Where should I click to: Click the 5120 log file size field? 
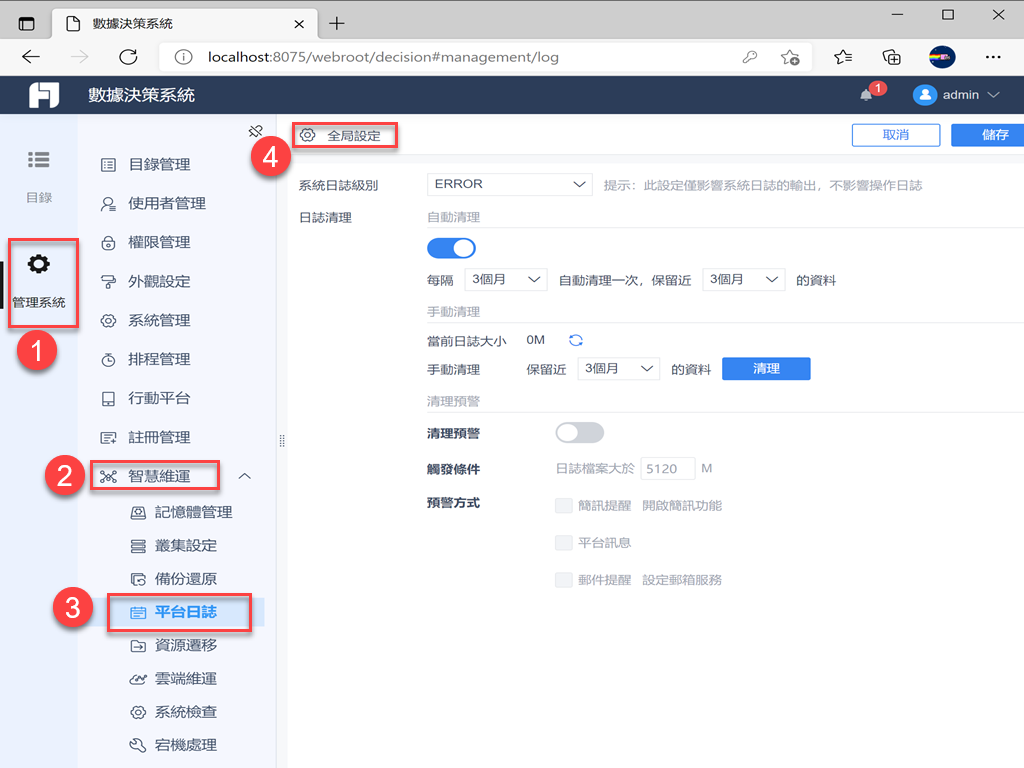[667, 466]
